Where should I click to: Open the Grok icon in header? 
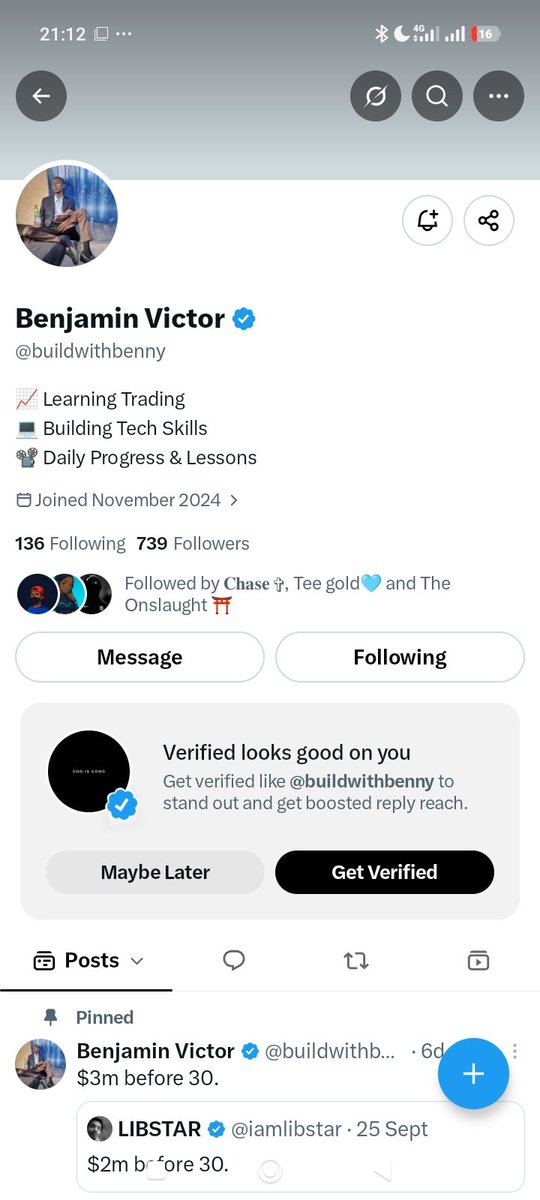376,96
